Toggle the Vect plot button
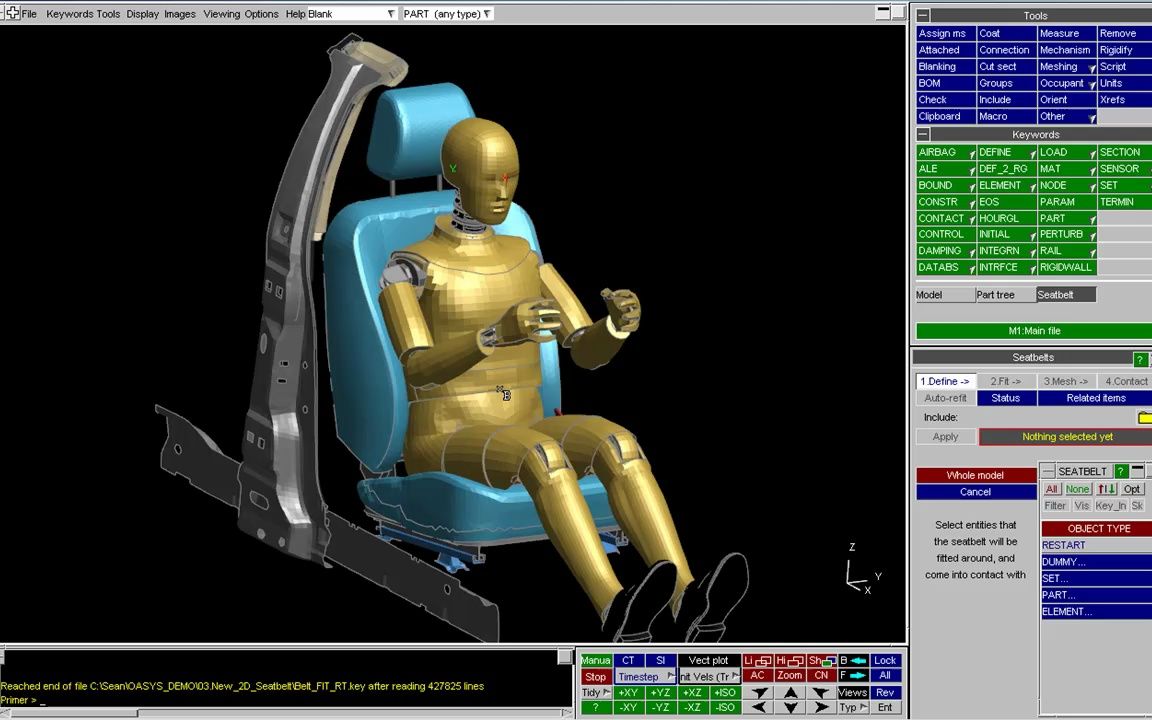The image size is (1152, 720). (x=709, y=660)
